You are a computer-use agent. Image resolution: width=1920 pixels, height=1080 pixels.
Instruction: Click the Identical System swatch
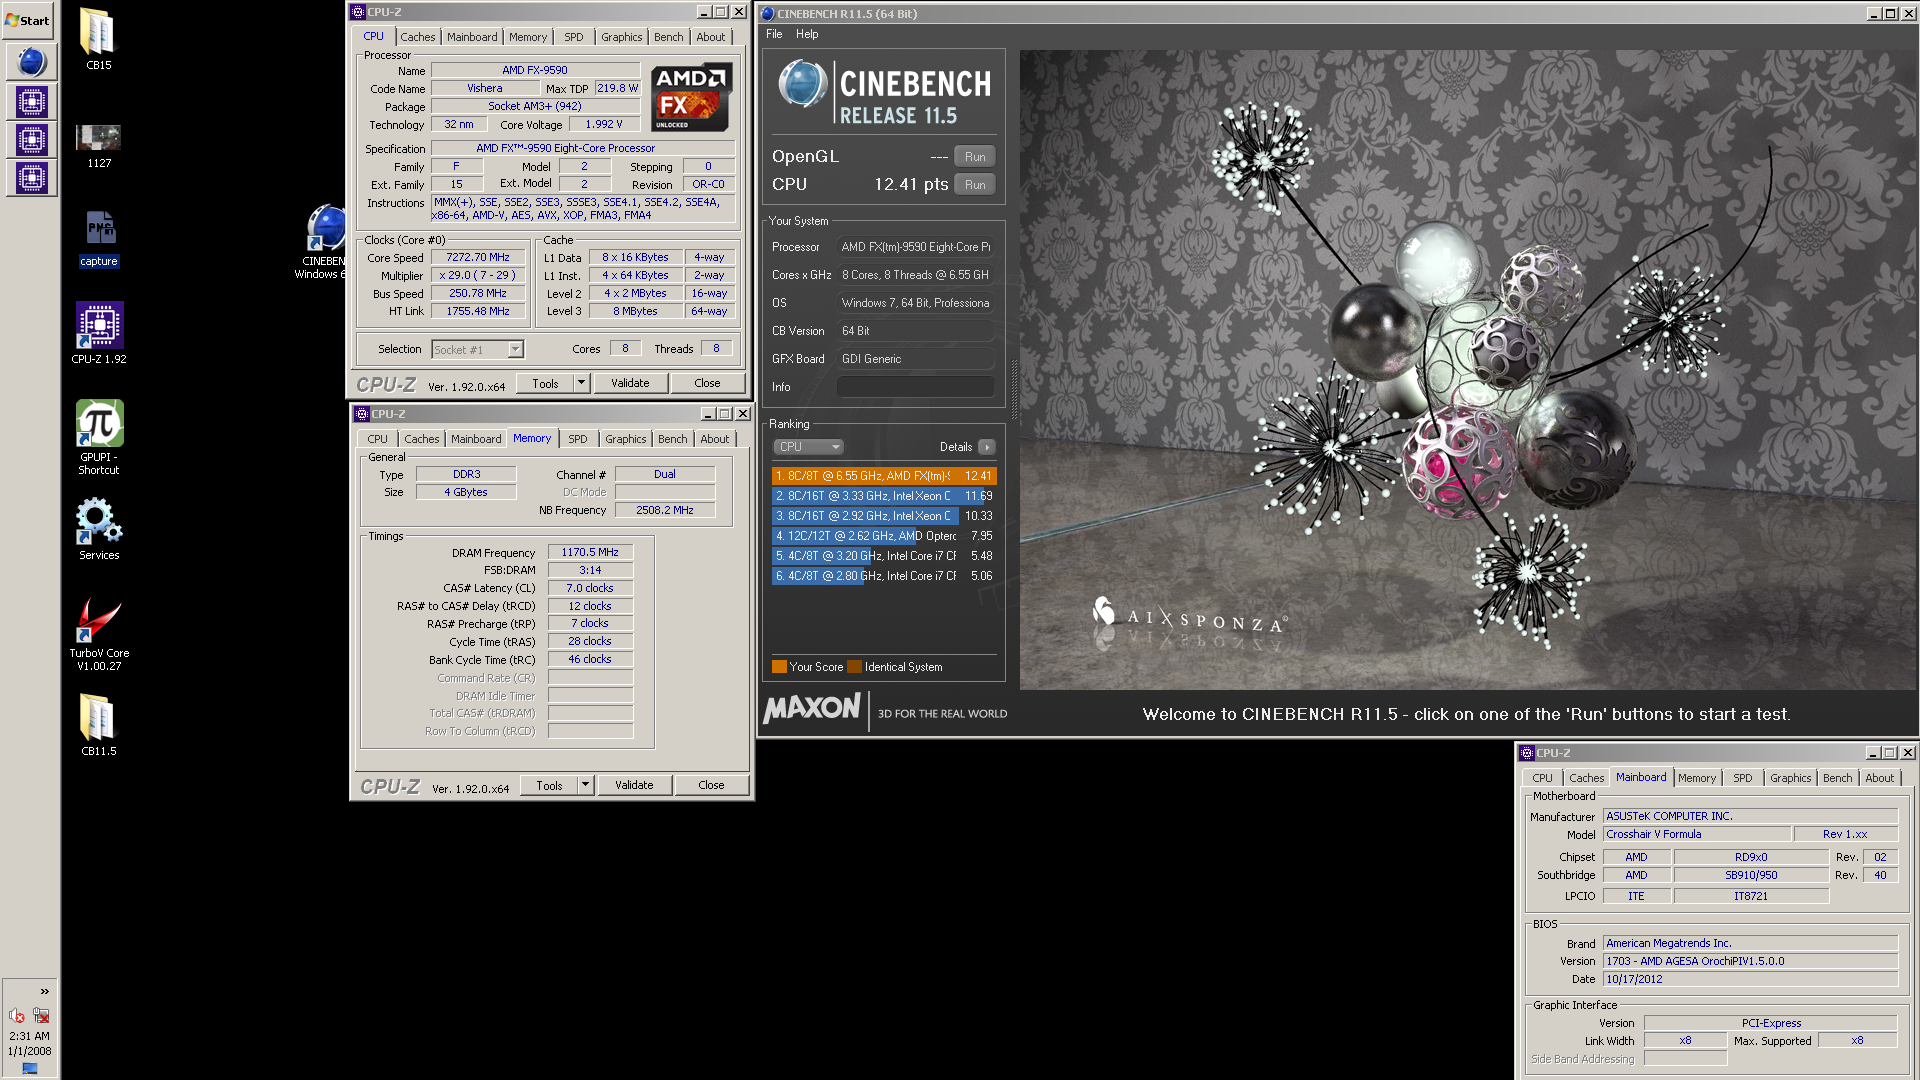tap(854, 667)
